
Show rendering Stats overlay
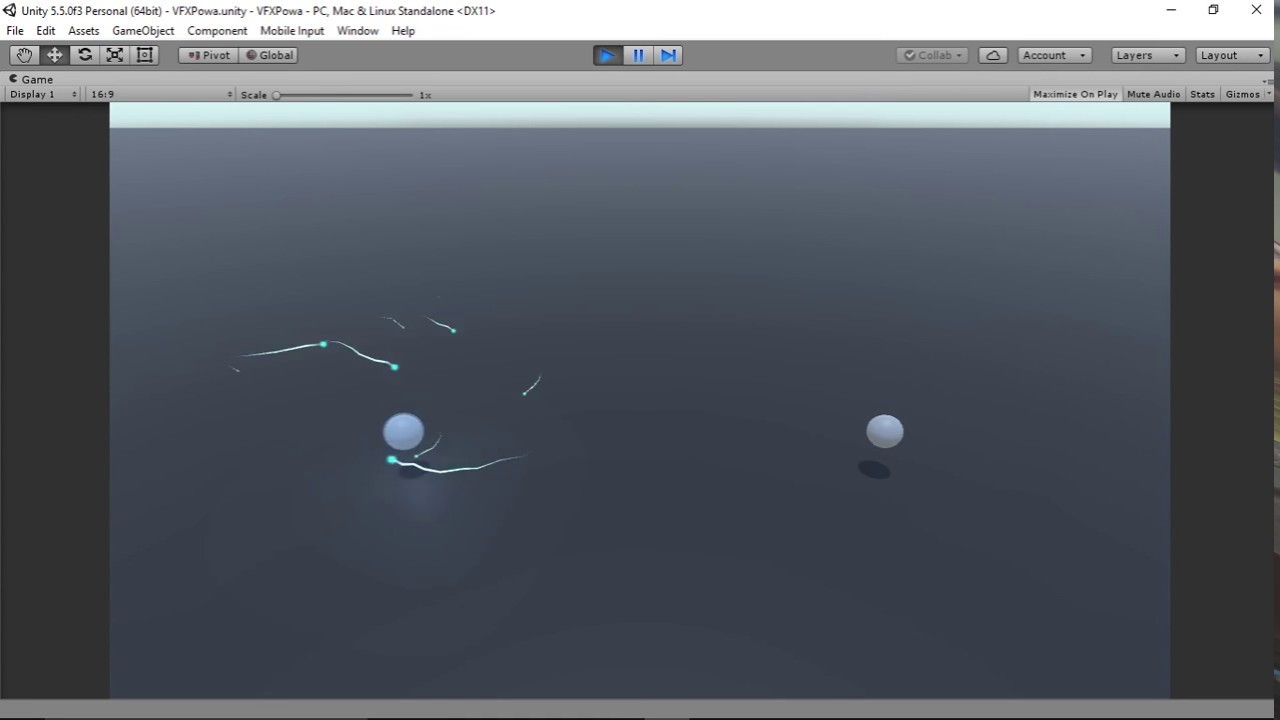(1201, 94)
